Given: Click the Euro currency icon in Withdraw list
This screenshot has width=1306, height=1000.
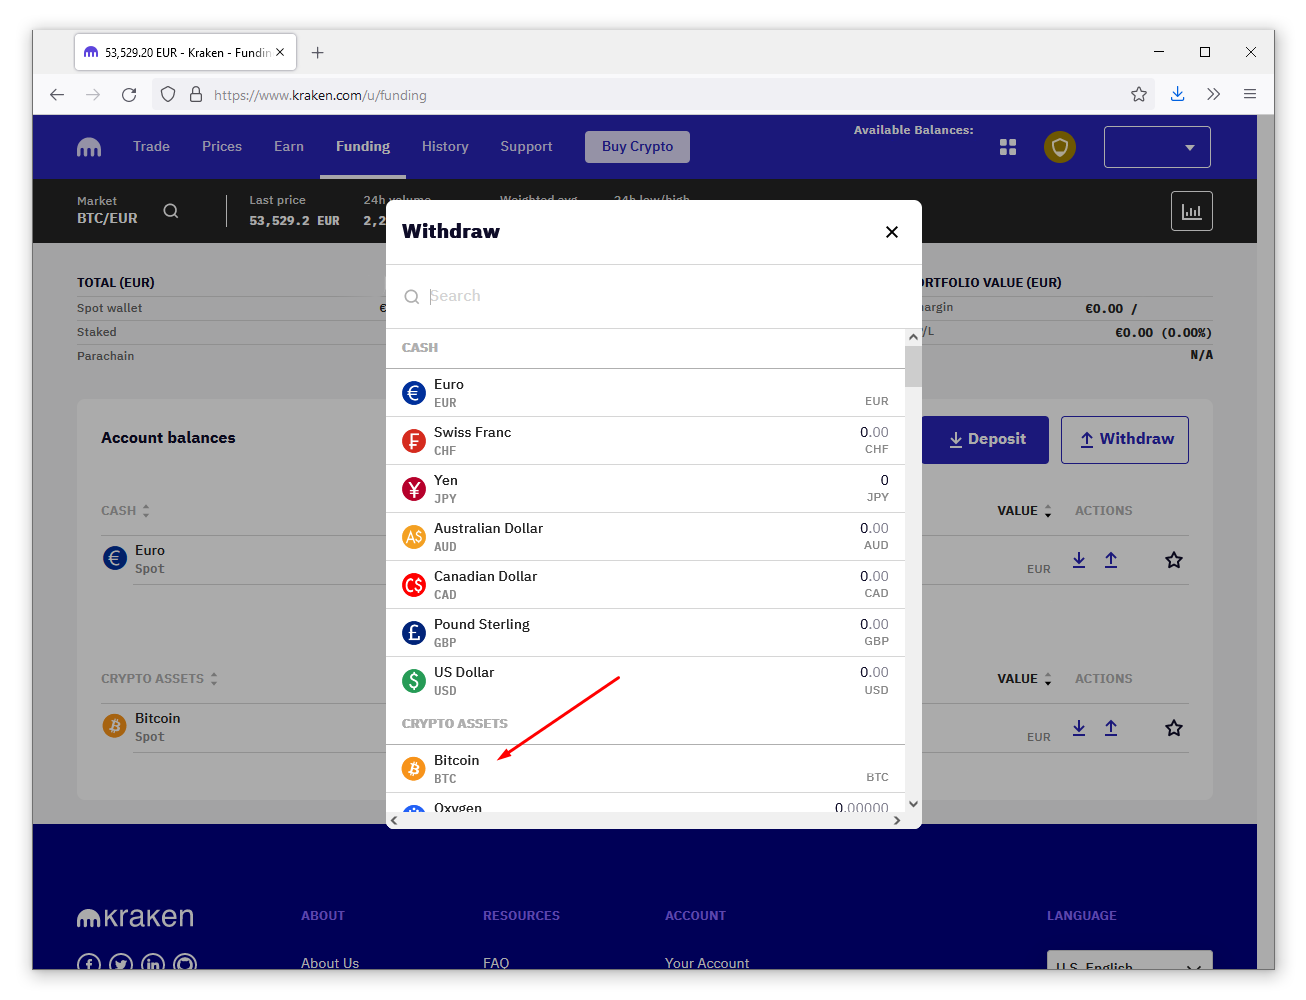Looking at the screenshot, I should [414, 393].
